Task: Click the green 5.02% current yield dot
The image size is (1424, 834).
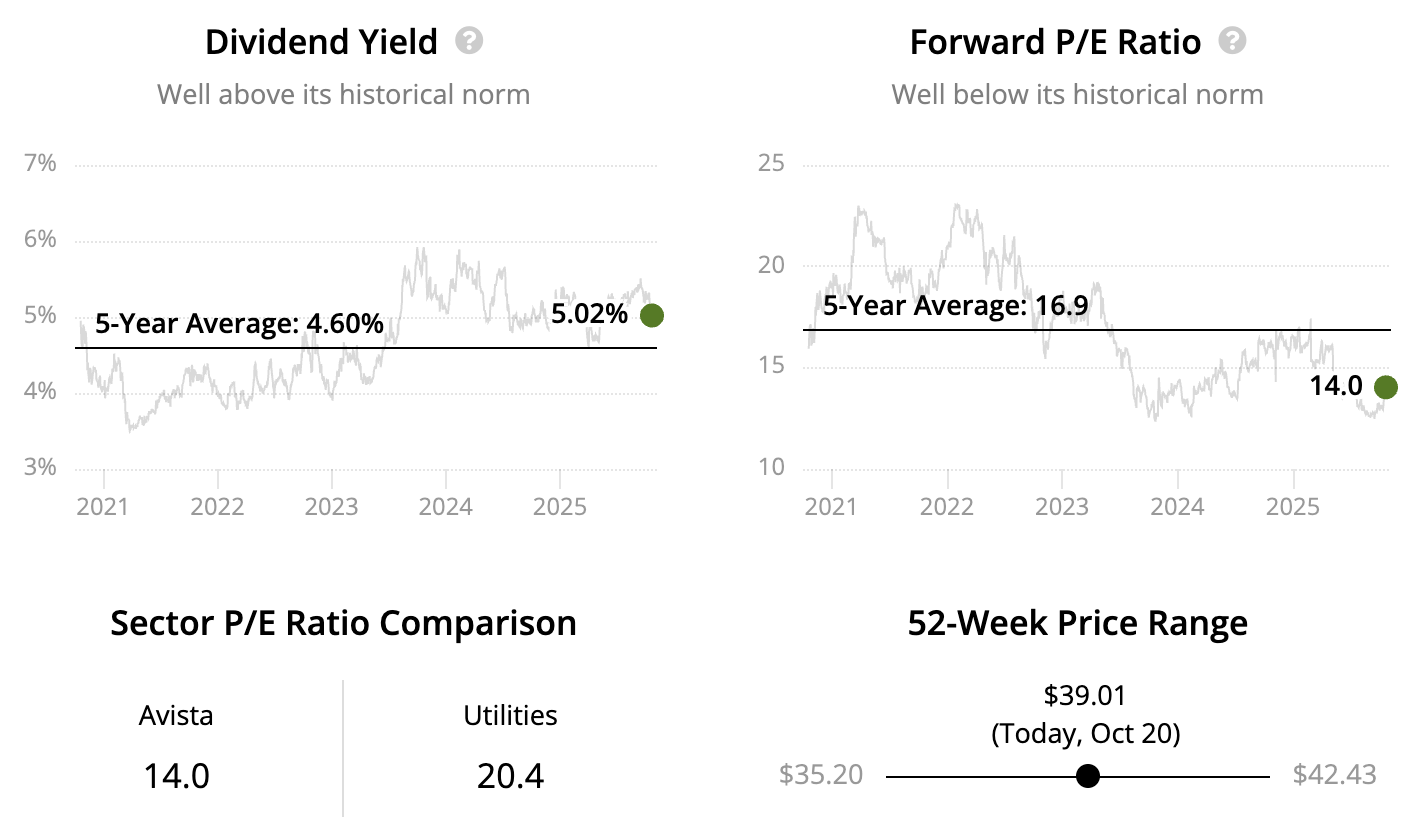Action: (x=651, y=315)
